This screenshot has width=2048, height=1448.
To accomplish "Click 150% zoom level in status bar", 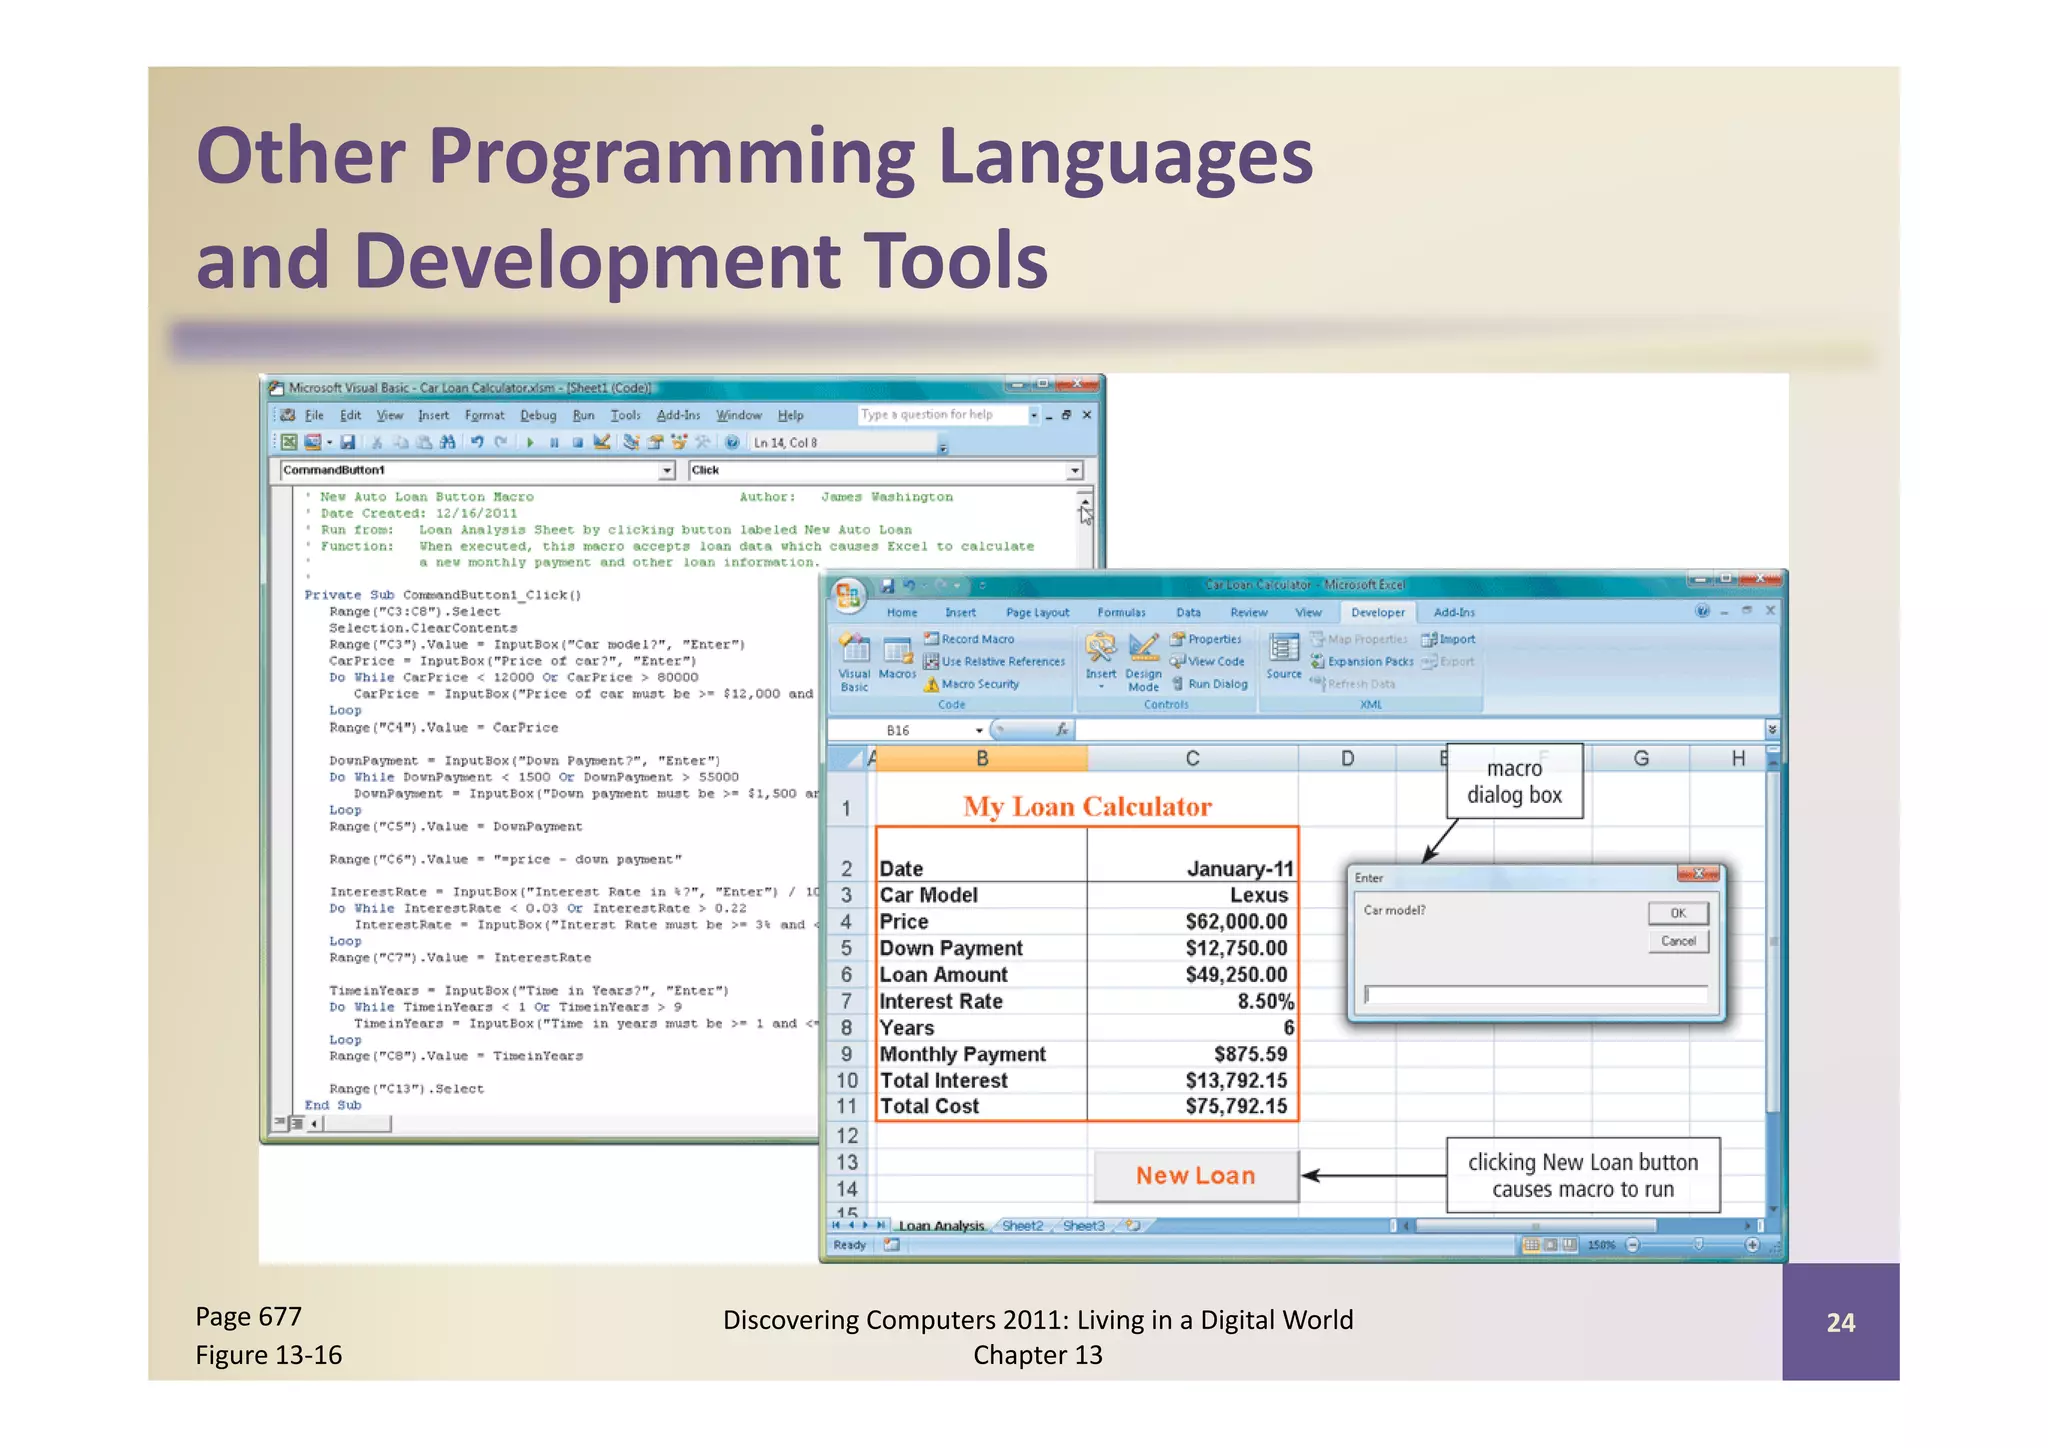I will [x=1602, y=1245].
